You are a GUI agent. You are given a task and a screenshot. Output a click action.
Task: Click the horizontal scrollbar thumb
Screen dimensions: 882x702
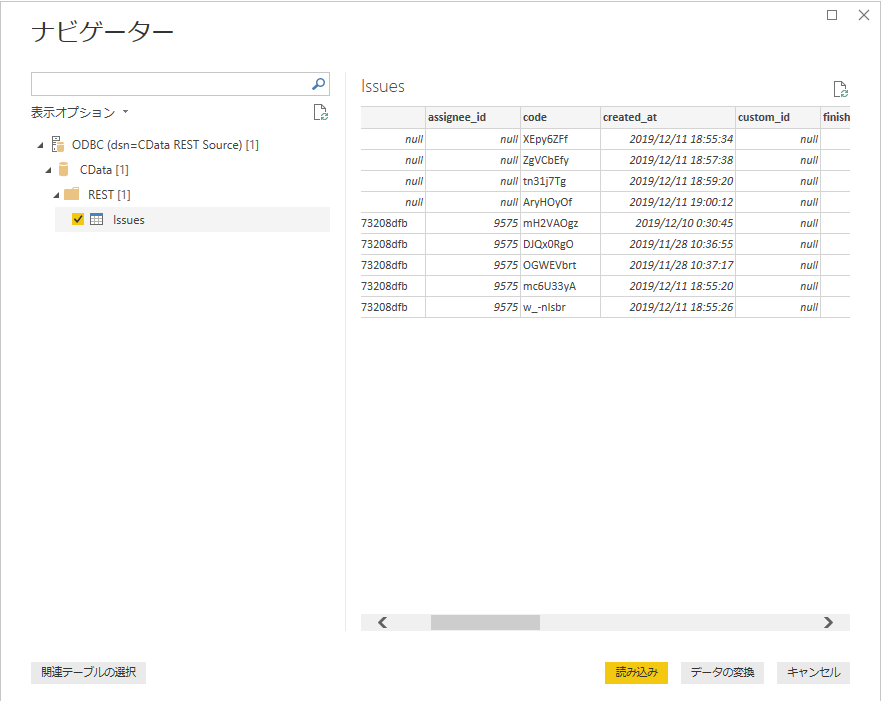[485, 622]
